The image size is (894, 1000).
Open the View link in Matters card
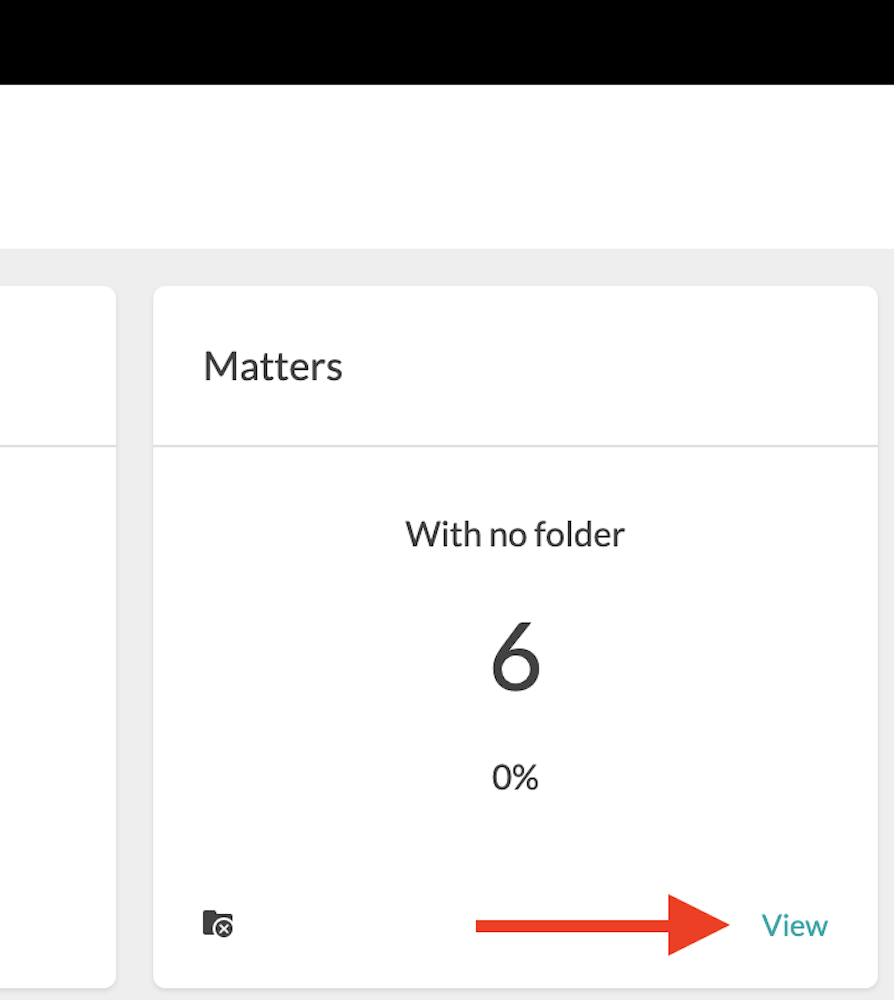click(795, 925)
